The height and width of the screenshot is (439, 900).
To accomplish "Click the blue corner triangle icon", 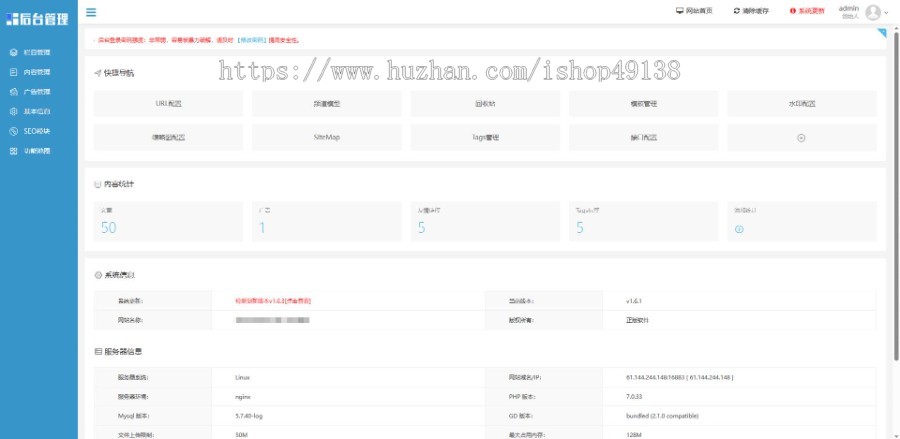I will click(x=882, y=33).
